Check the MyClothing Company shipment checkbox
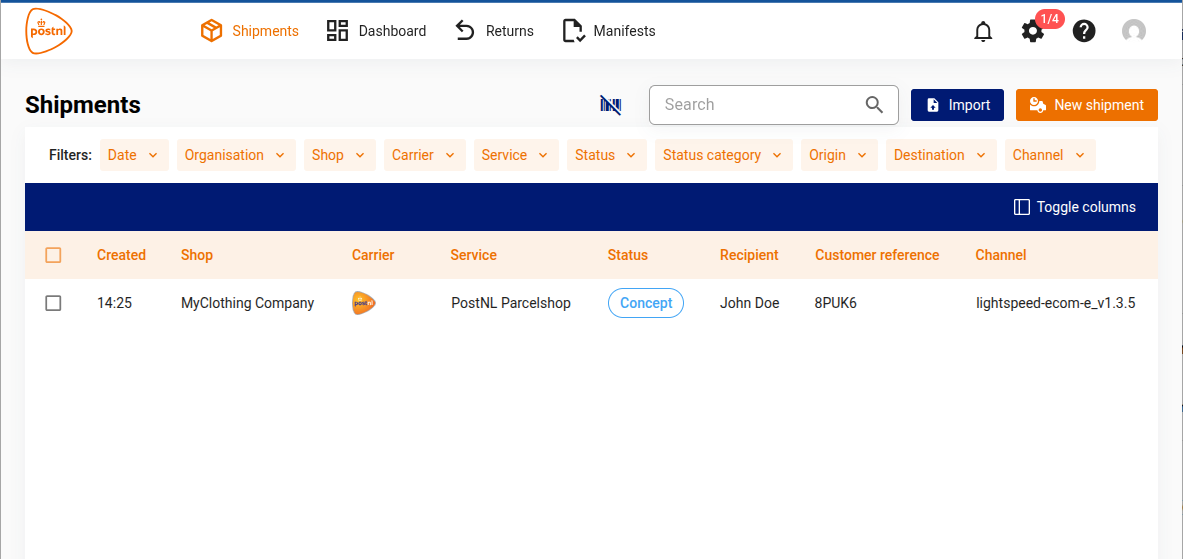Image resolution: width=1183 pixels, height=559 pixels. (x=54, y=303)
